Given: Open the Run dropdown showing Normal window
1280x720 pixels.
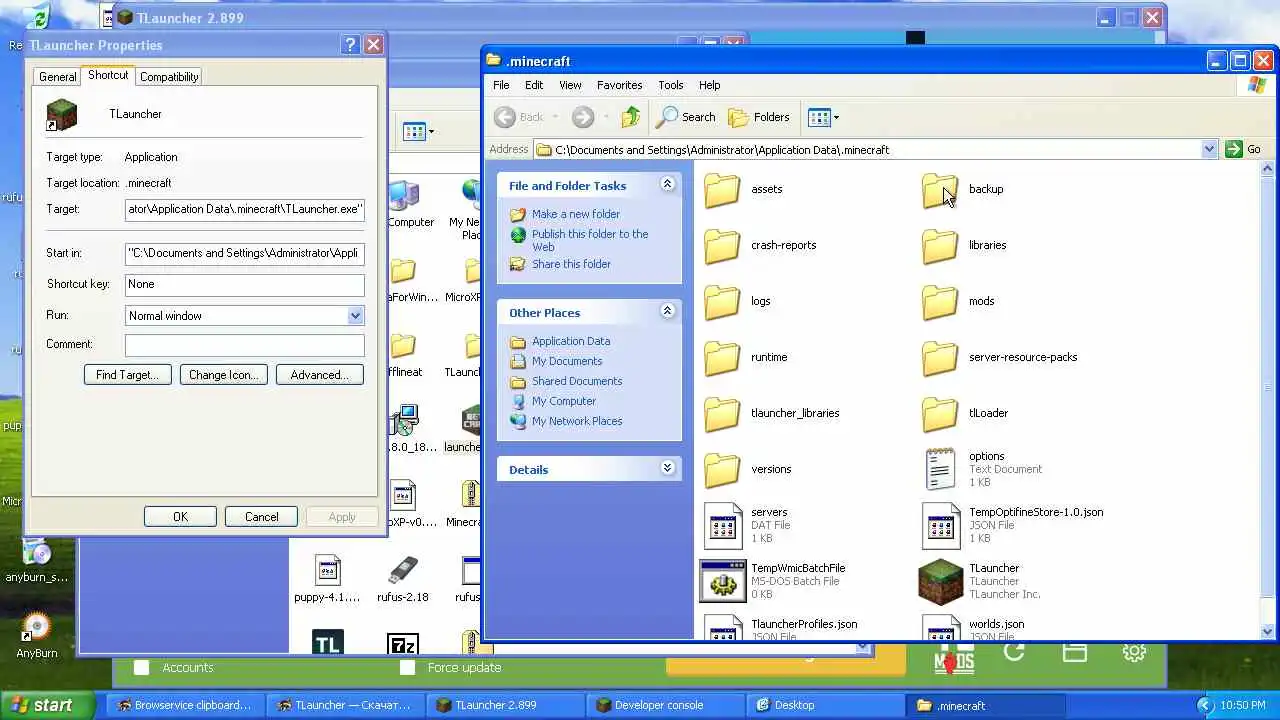Looking at the screenshot, I should click(245, 315).
